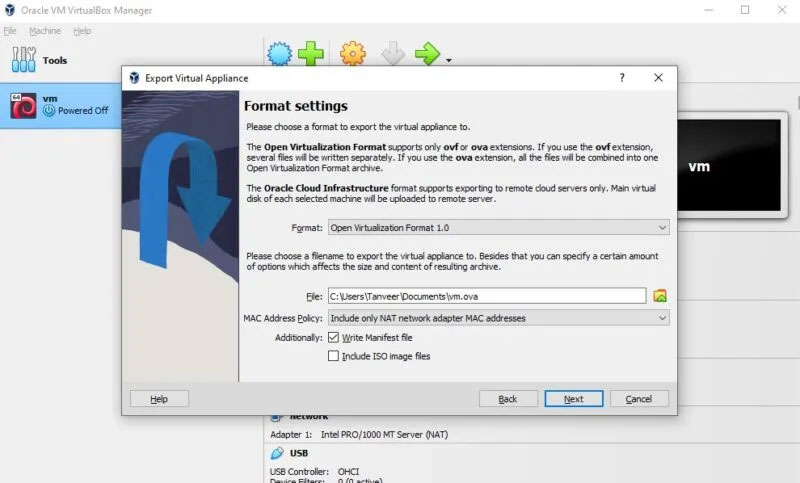Open the File menu

(10, 31)
